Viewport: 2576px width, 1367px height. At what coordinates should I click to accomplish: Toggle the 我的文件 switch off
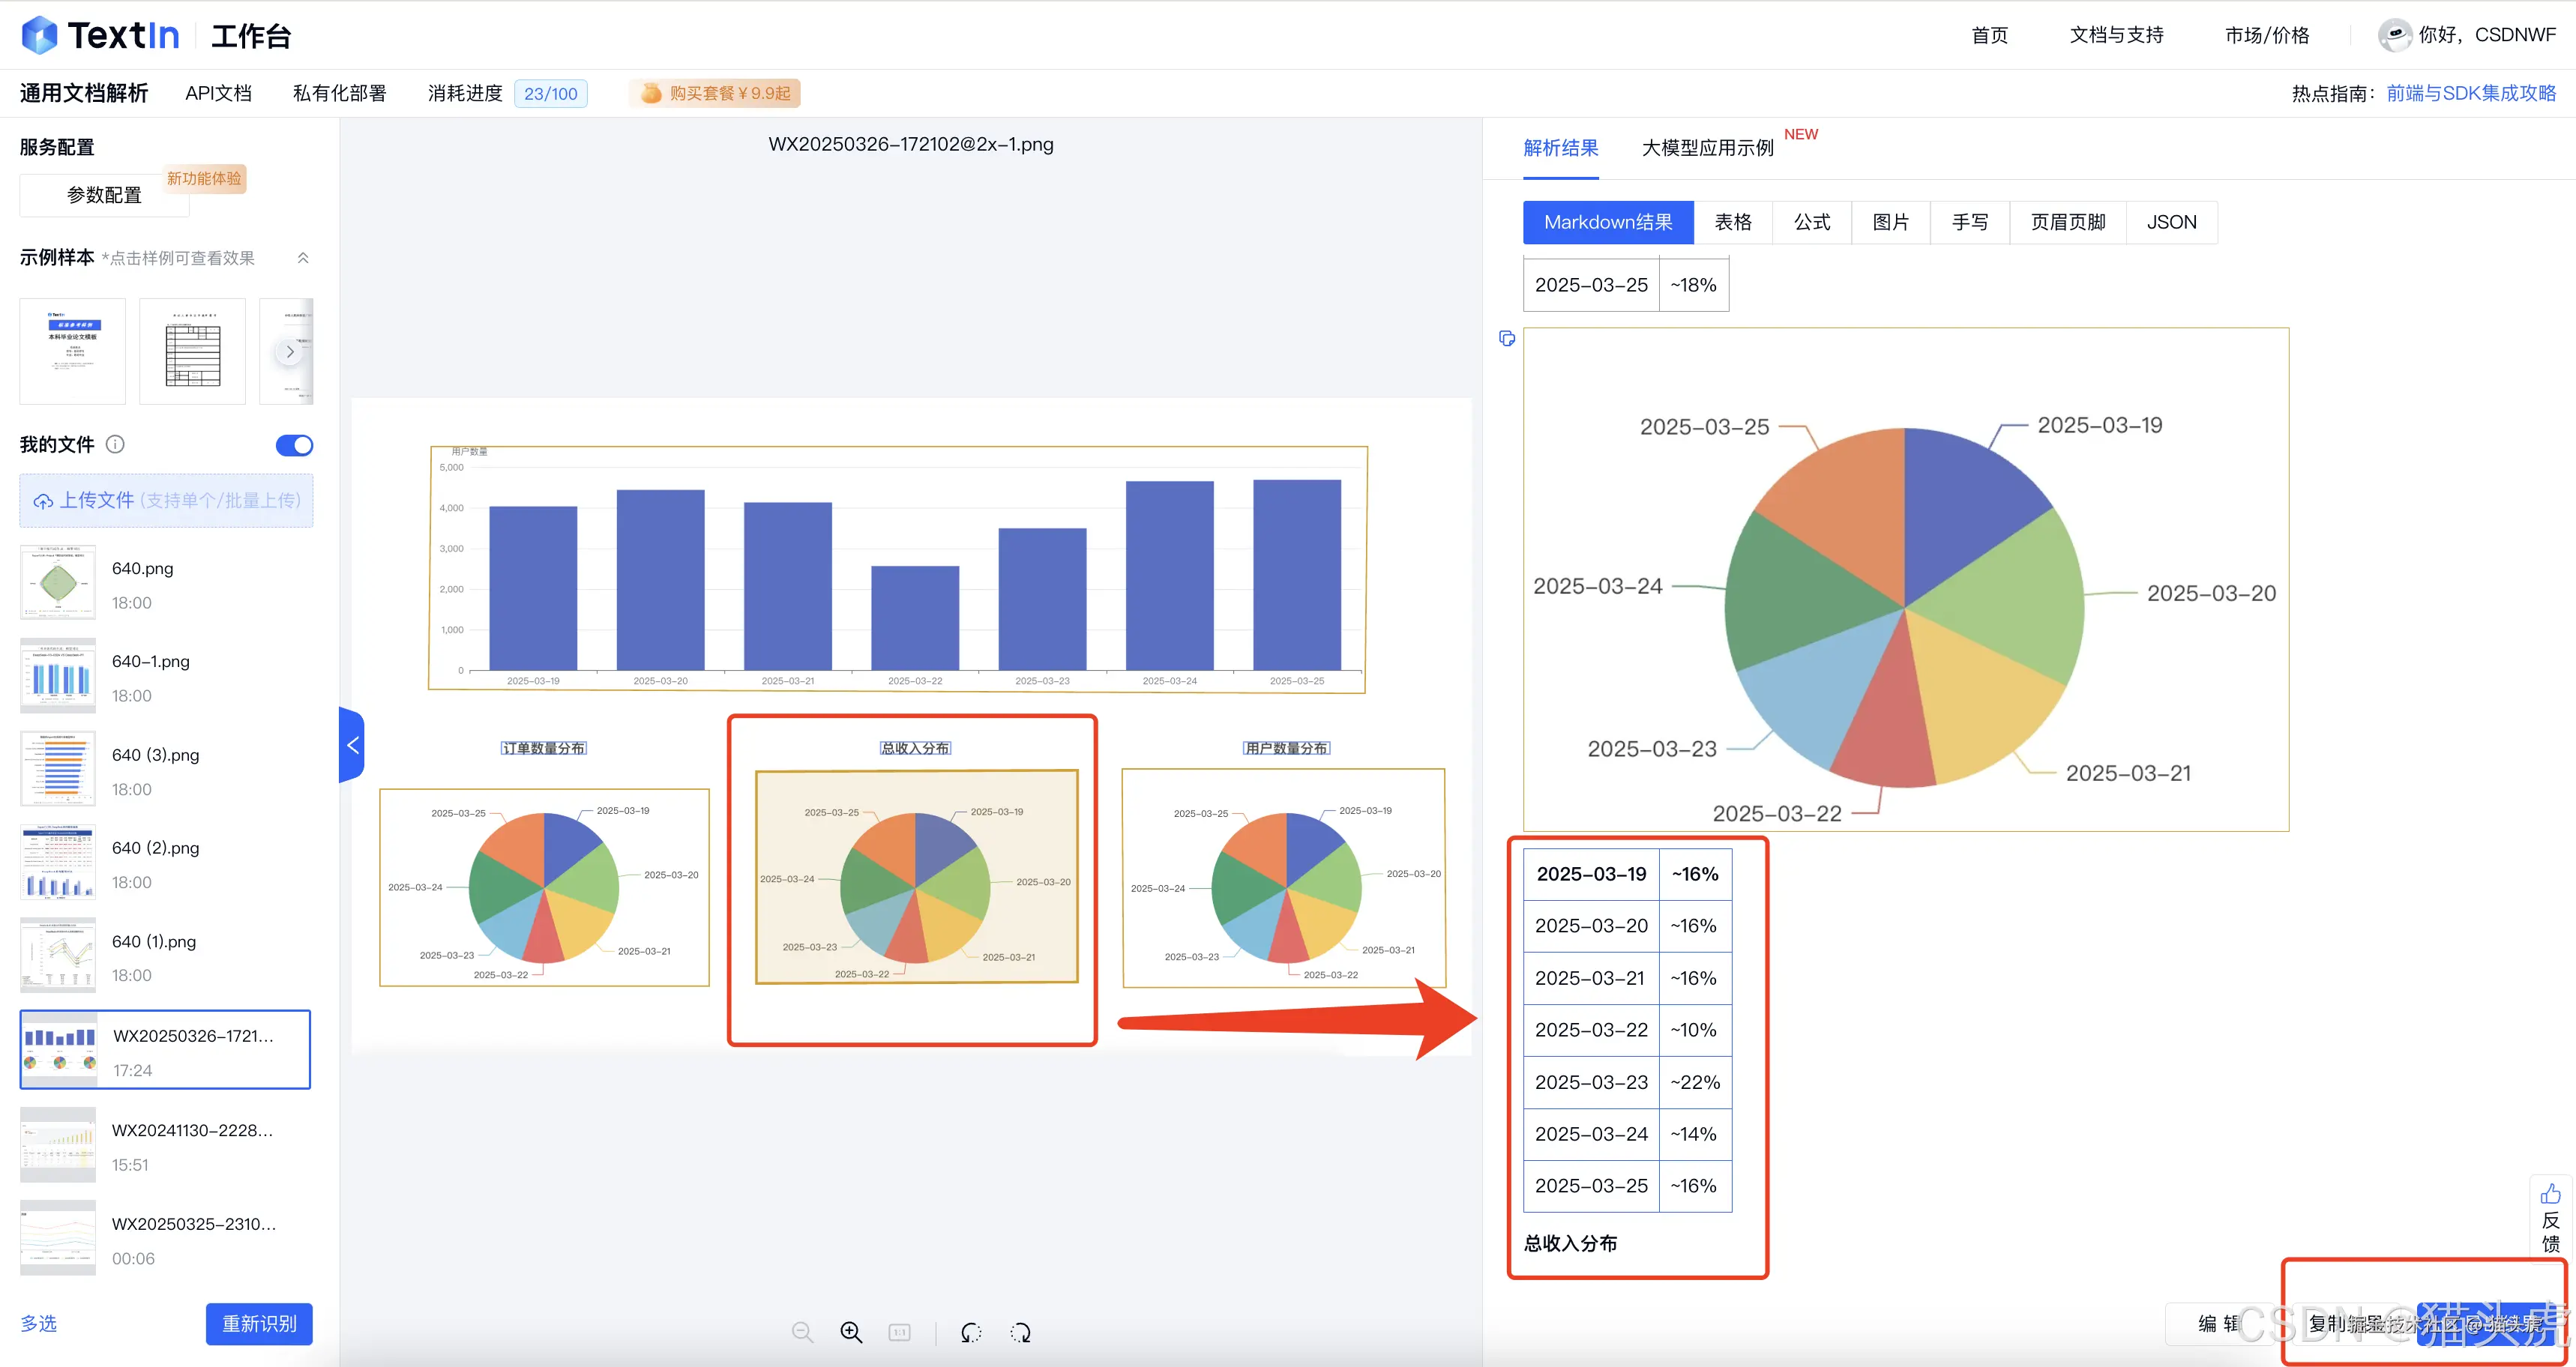click(x=294, y=445)
